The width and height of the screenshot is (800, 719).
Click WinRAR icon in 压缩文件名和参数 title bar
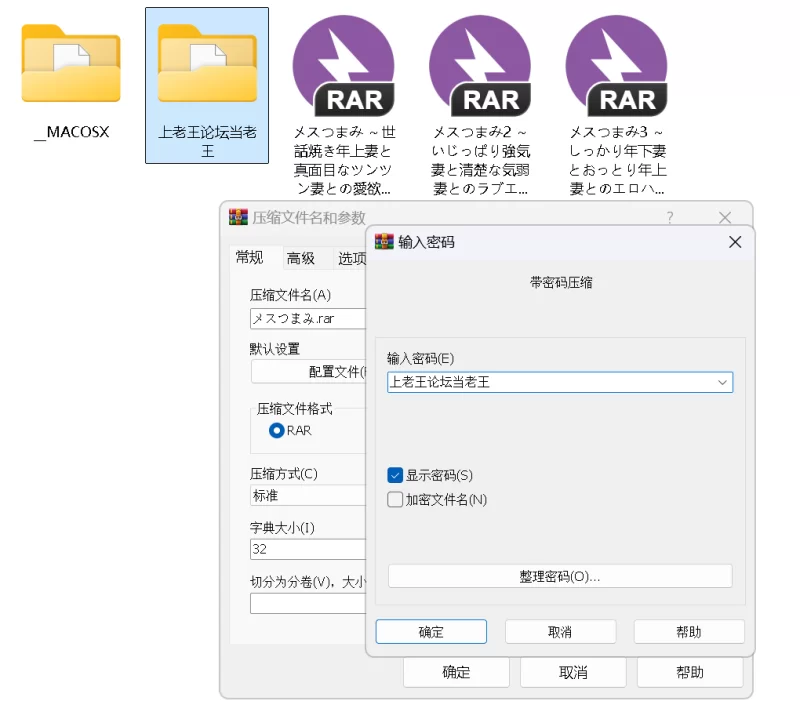(x=238, y=217)
